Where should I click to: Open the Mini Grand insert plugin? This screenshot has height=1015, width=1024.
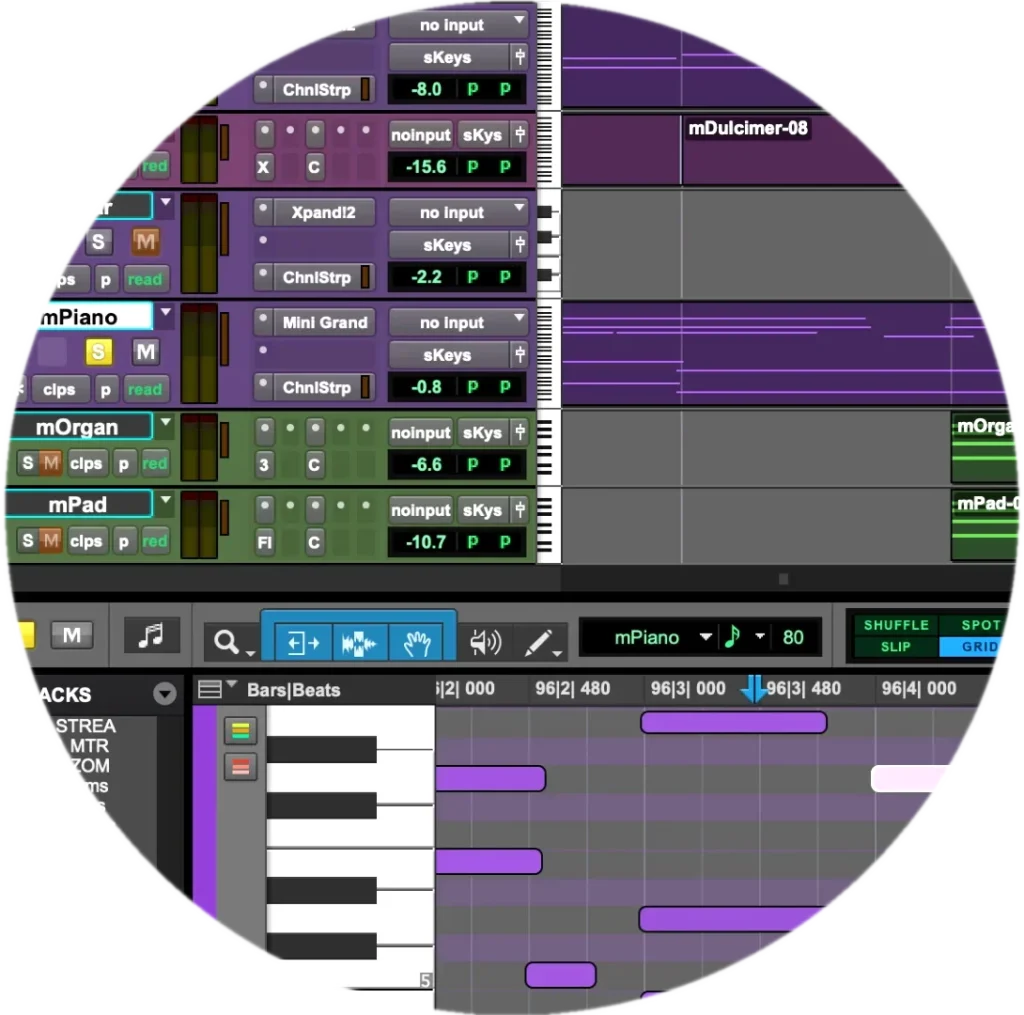tap(323, 323)
